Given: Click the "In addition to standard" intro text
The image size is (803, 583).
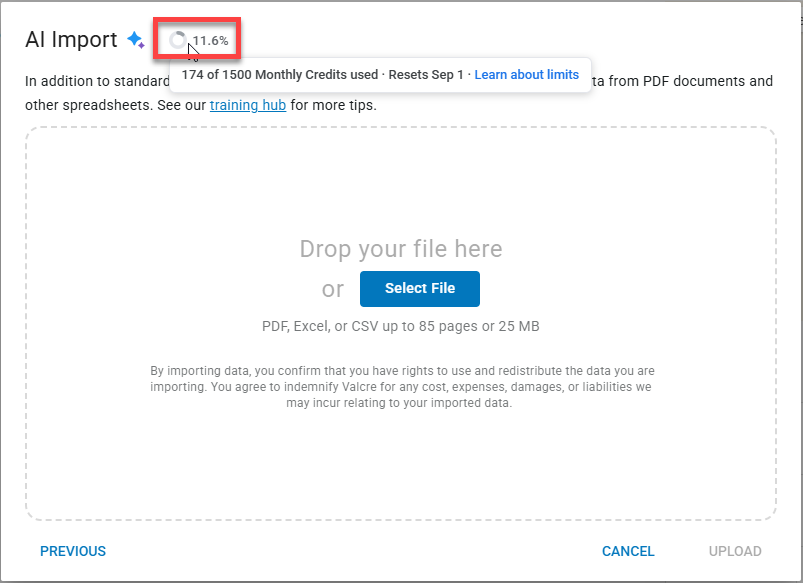Looking at the screenshot, I should (97, 81).
